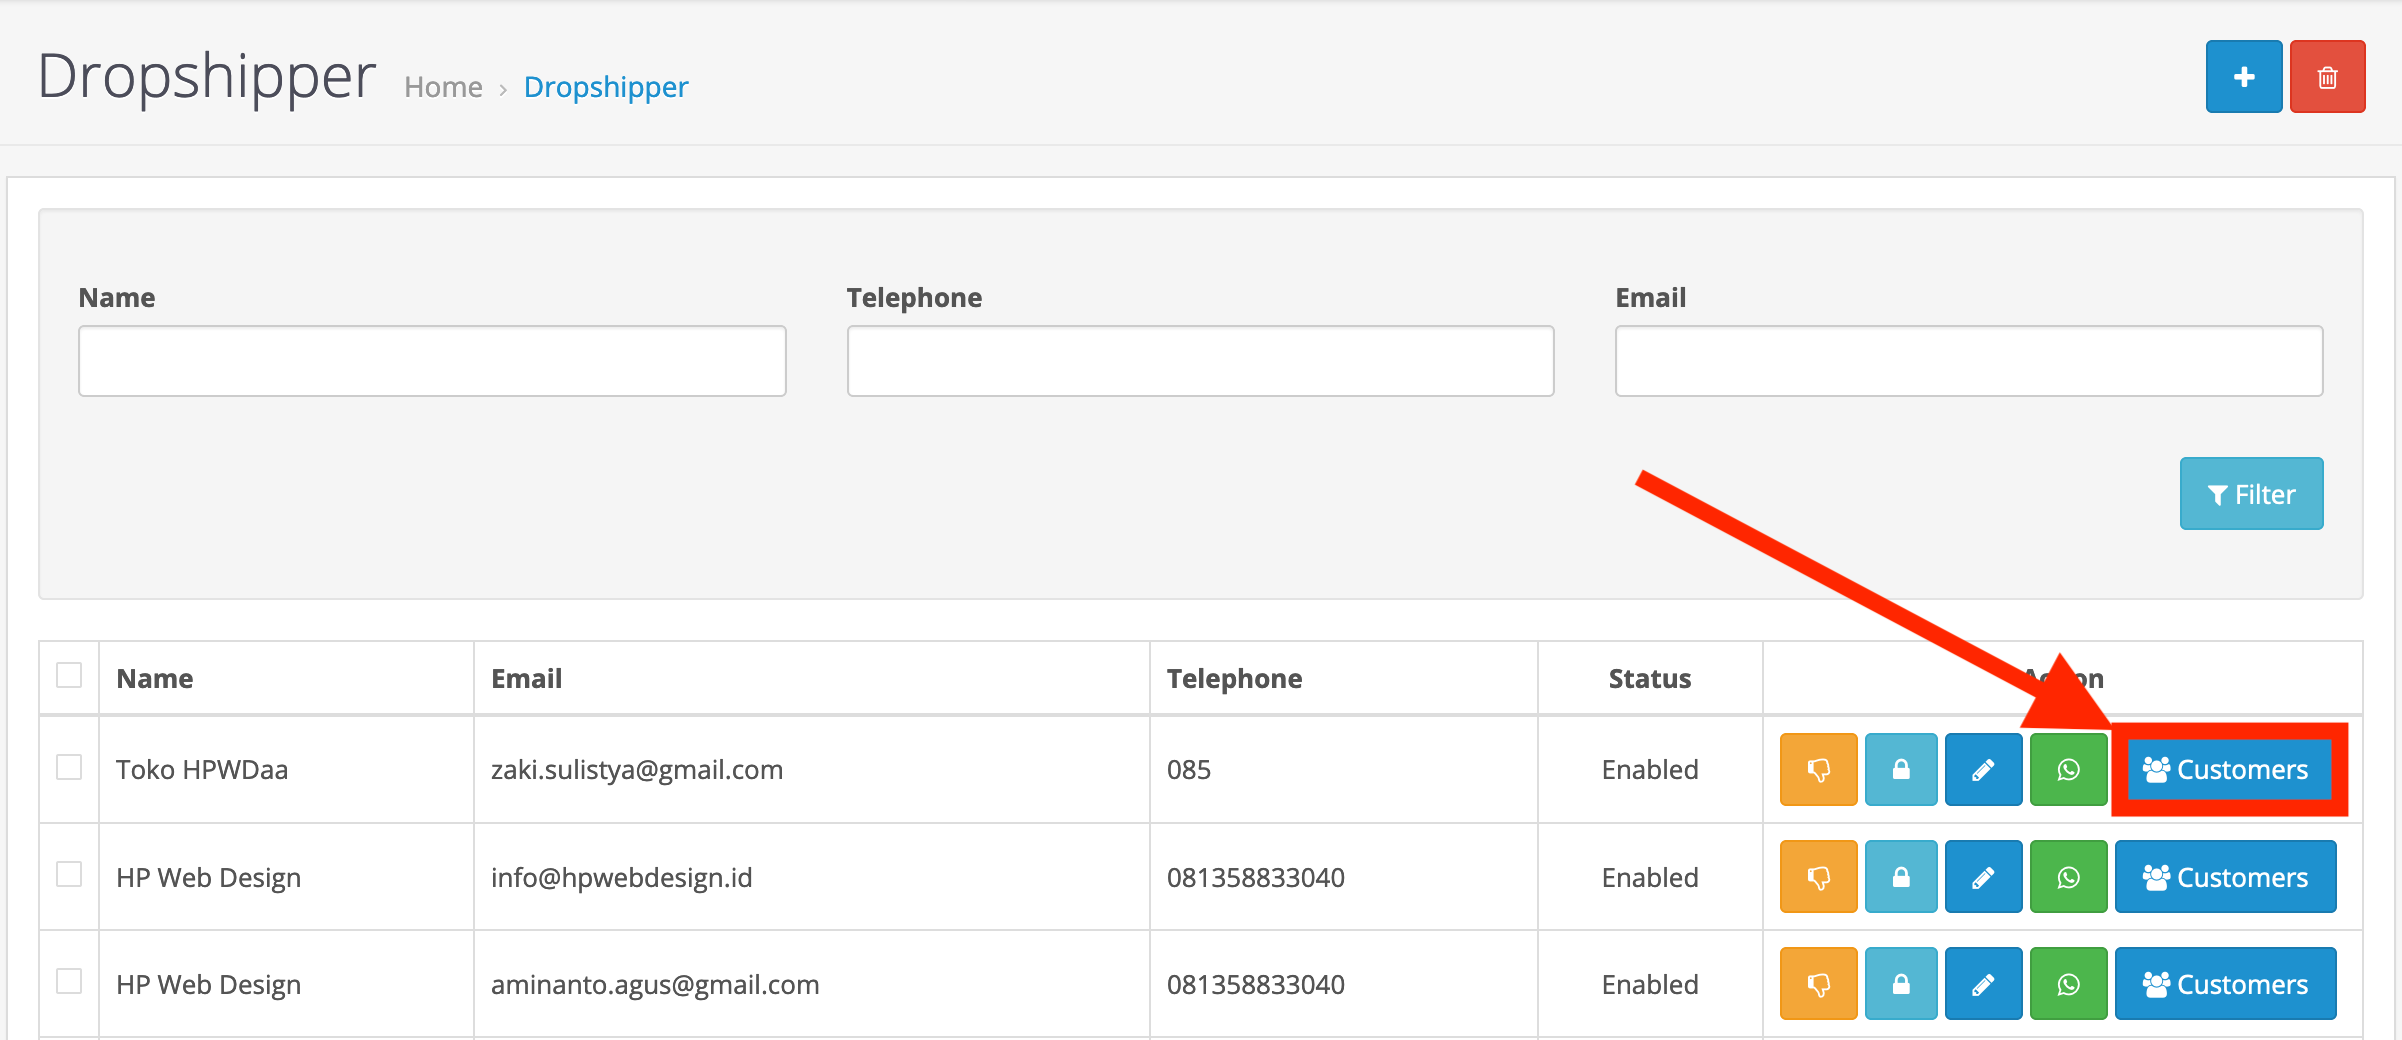Screen dimensions: 2402x1040
Task: Focus the Telephone filter input field
Action: 1200,361
